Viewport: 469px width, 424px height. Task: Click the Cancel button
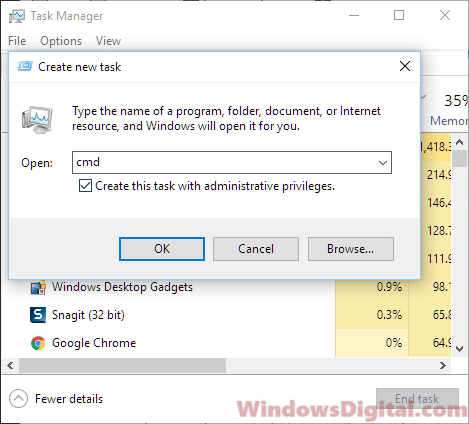256,249
